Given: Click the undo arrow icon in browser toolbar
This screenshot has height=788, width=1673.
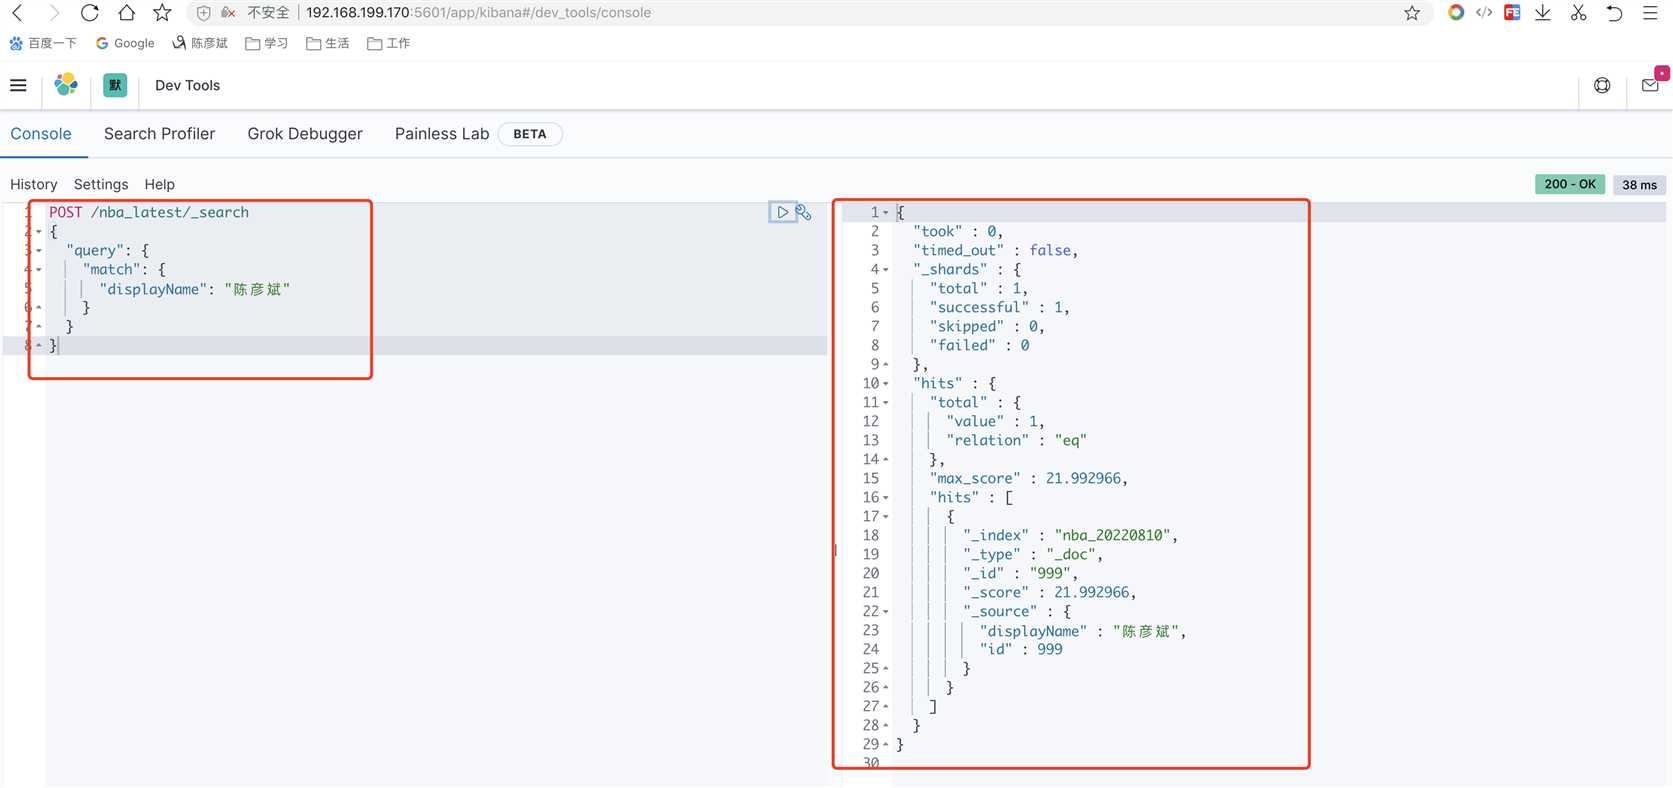Looking at the screenshot, I should 1614,13.
